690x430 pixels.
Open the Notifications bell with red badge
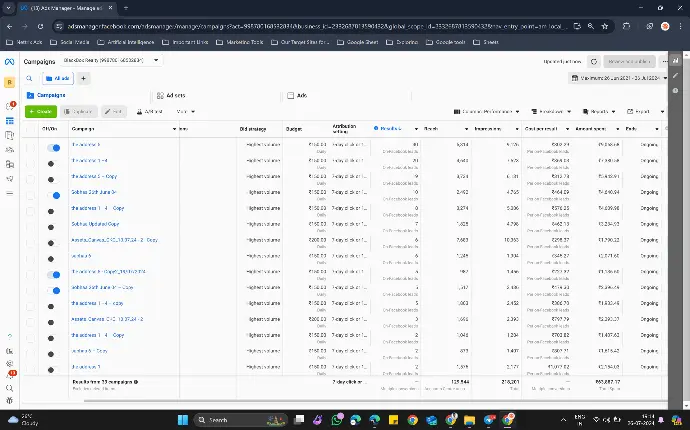coord(10,375)
